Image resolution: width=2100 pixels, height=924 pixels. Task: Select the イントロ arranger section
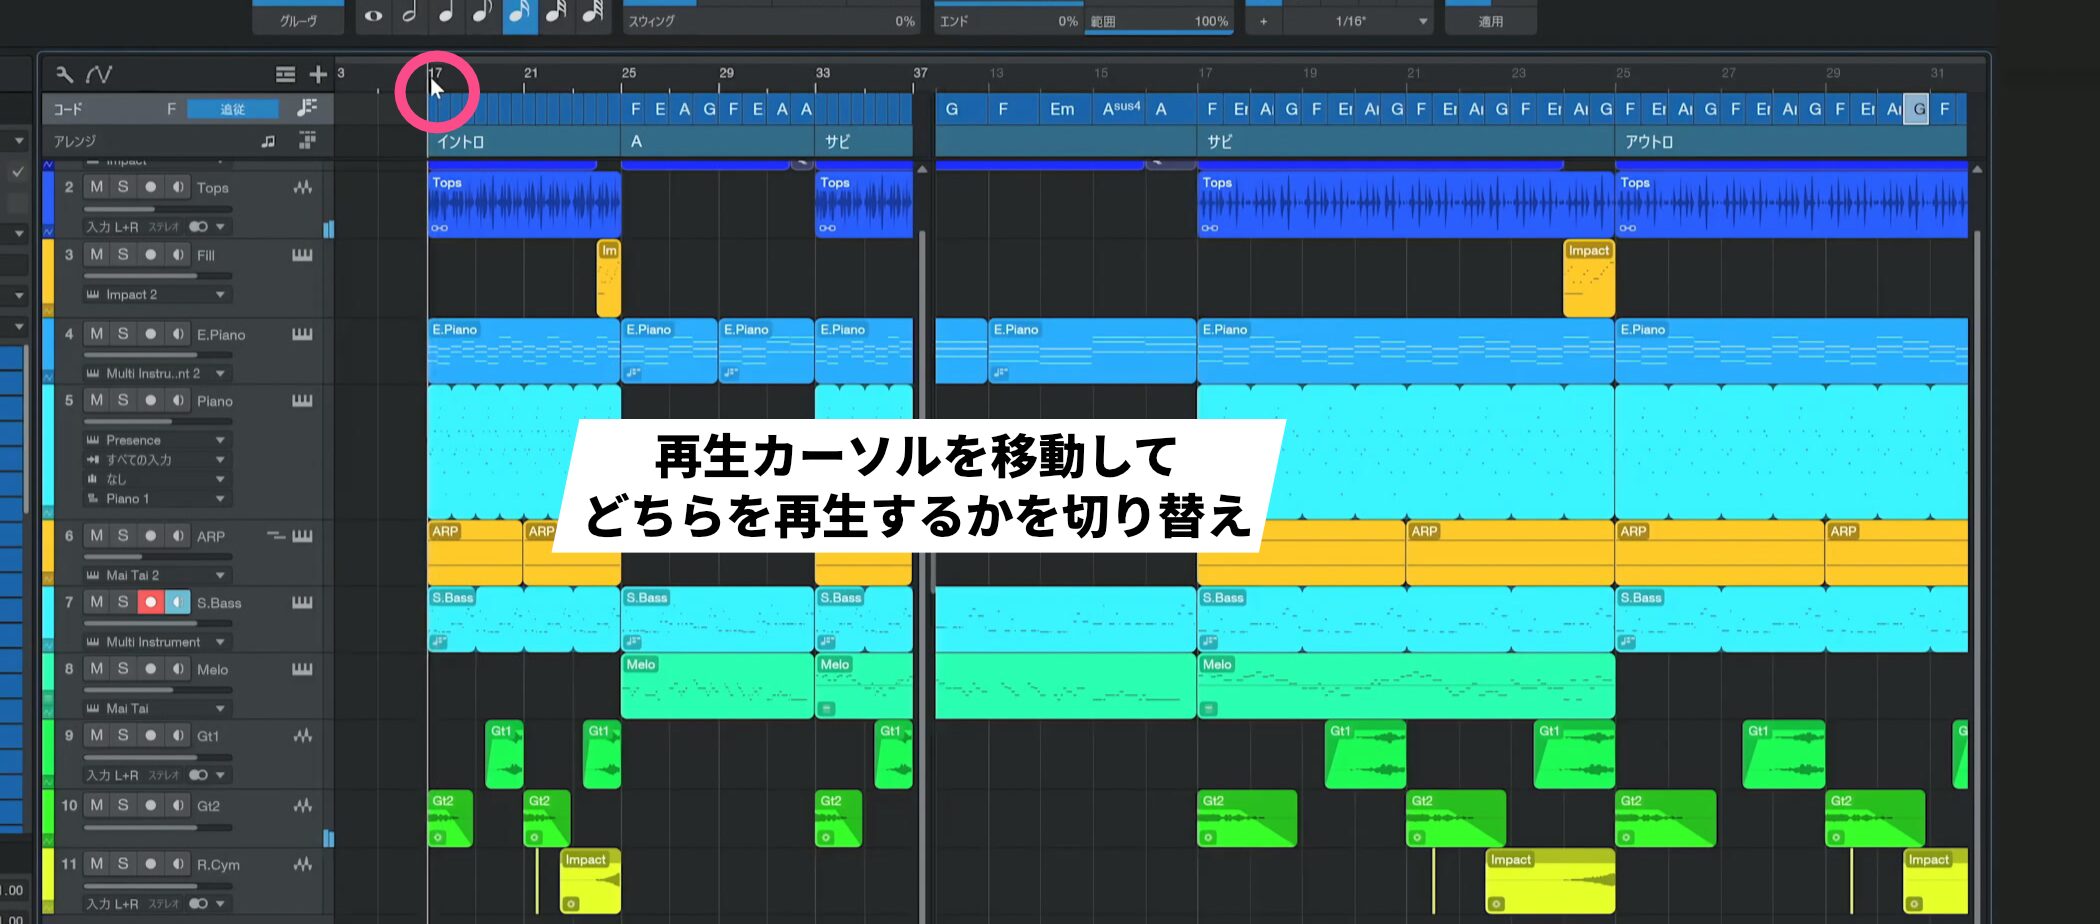click(522, 142)
